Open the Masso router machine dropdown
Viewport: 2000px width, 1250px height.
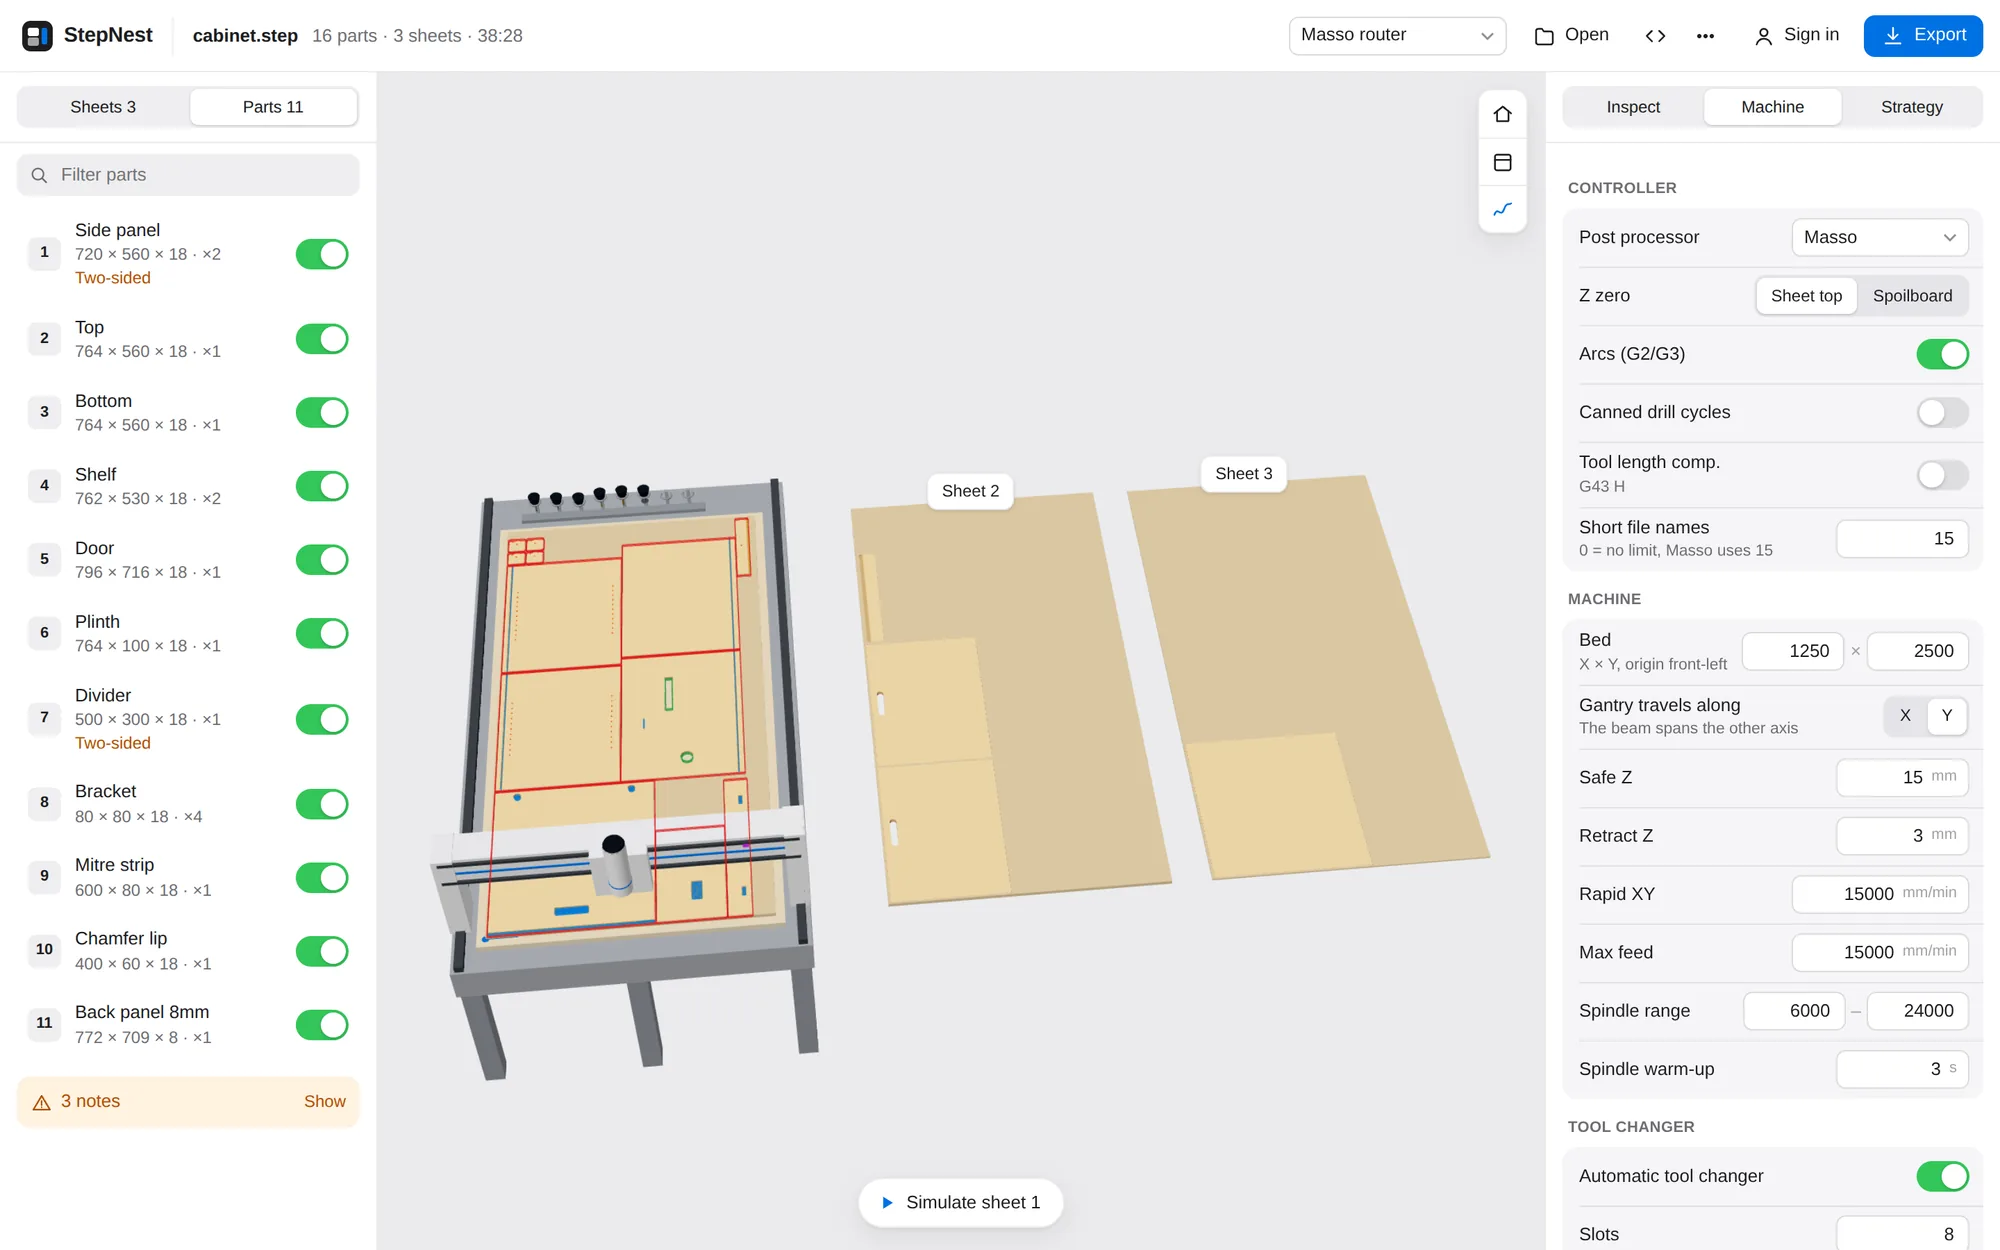1397,36
